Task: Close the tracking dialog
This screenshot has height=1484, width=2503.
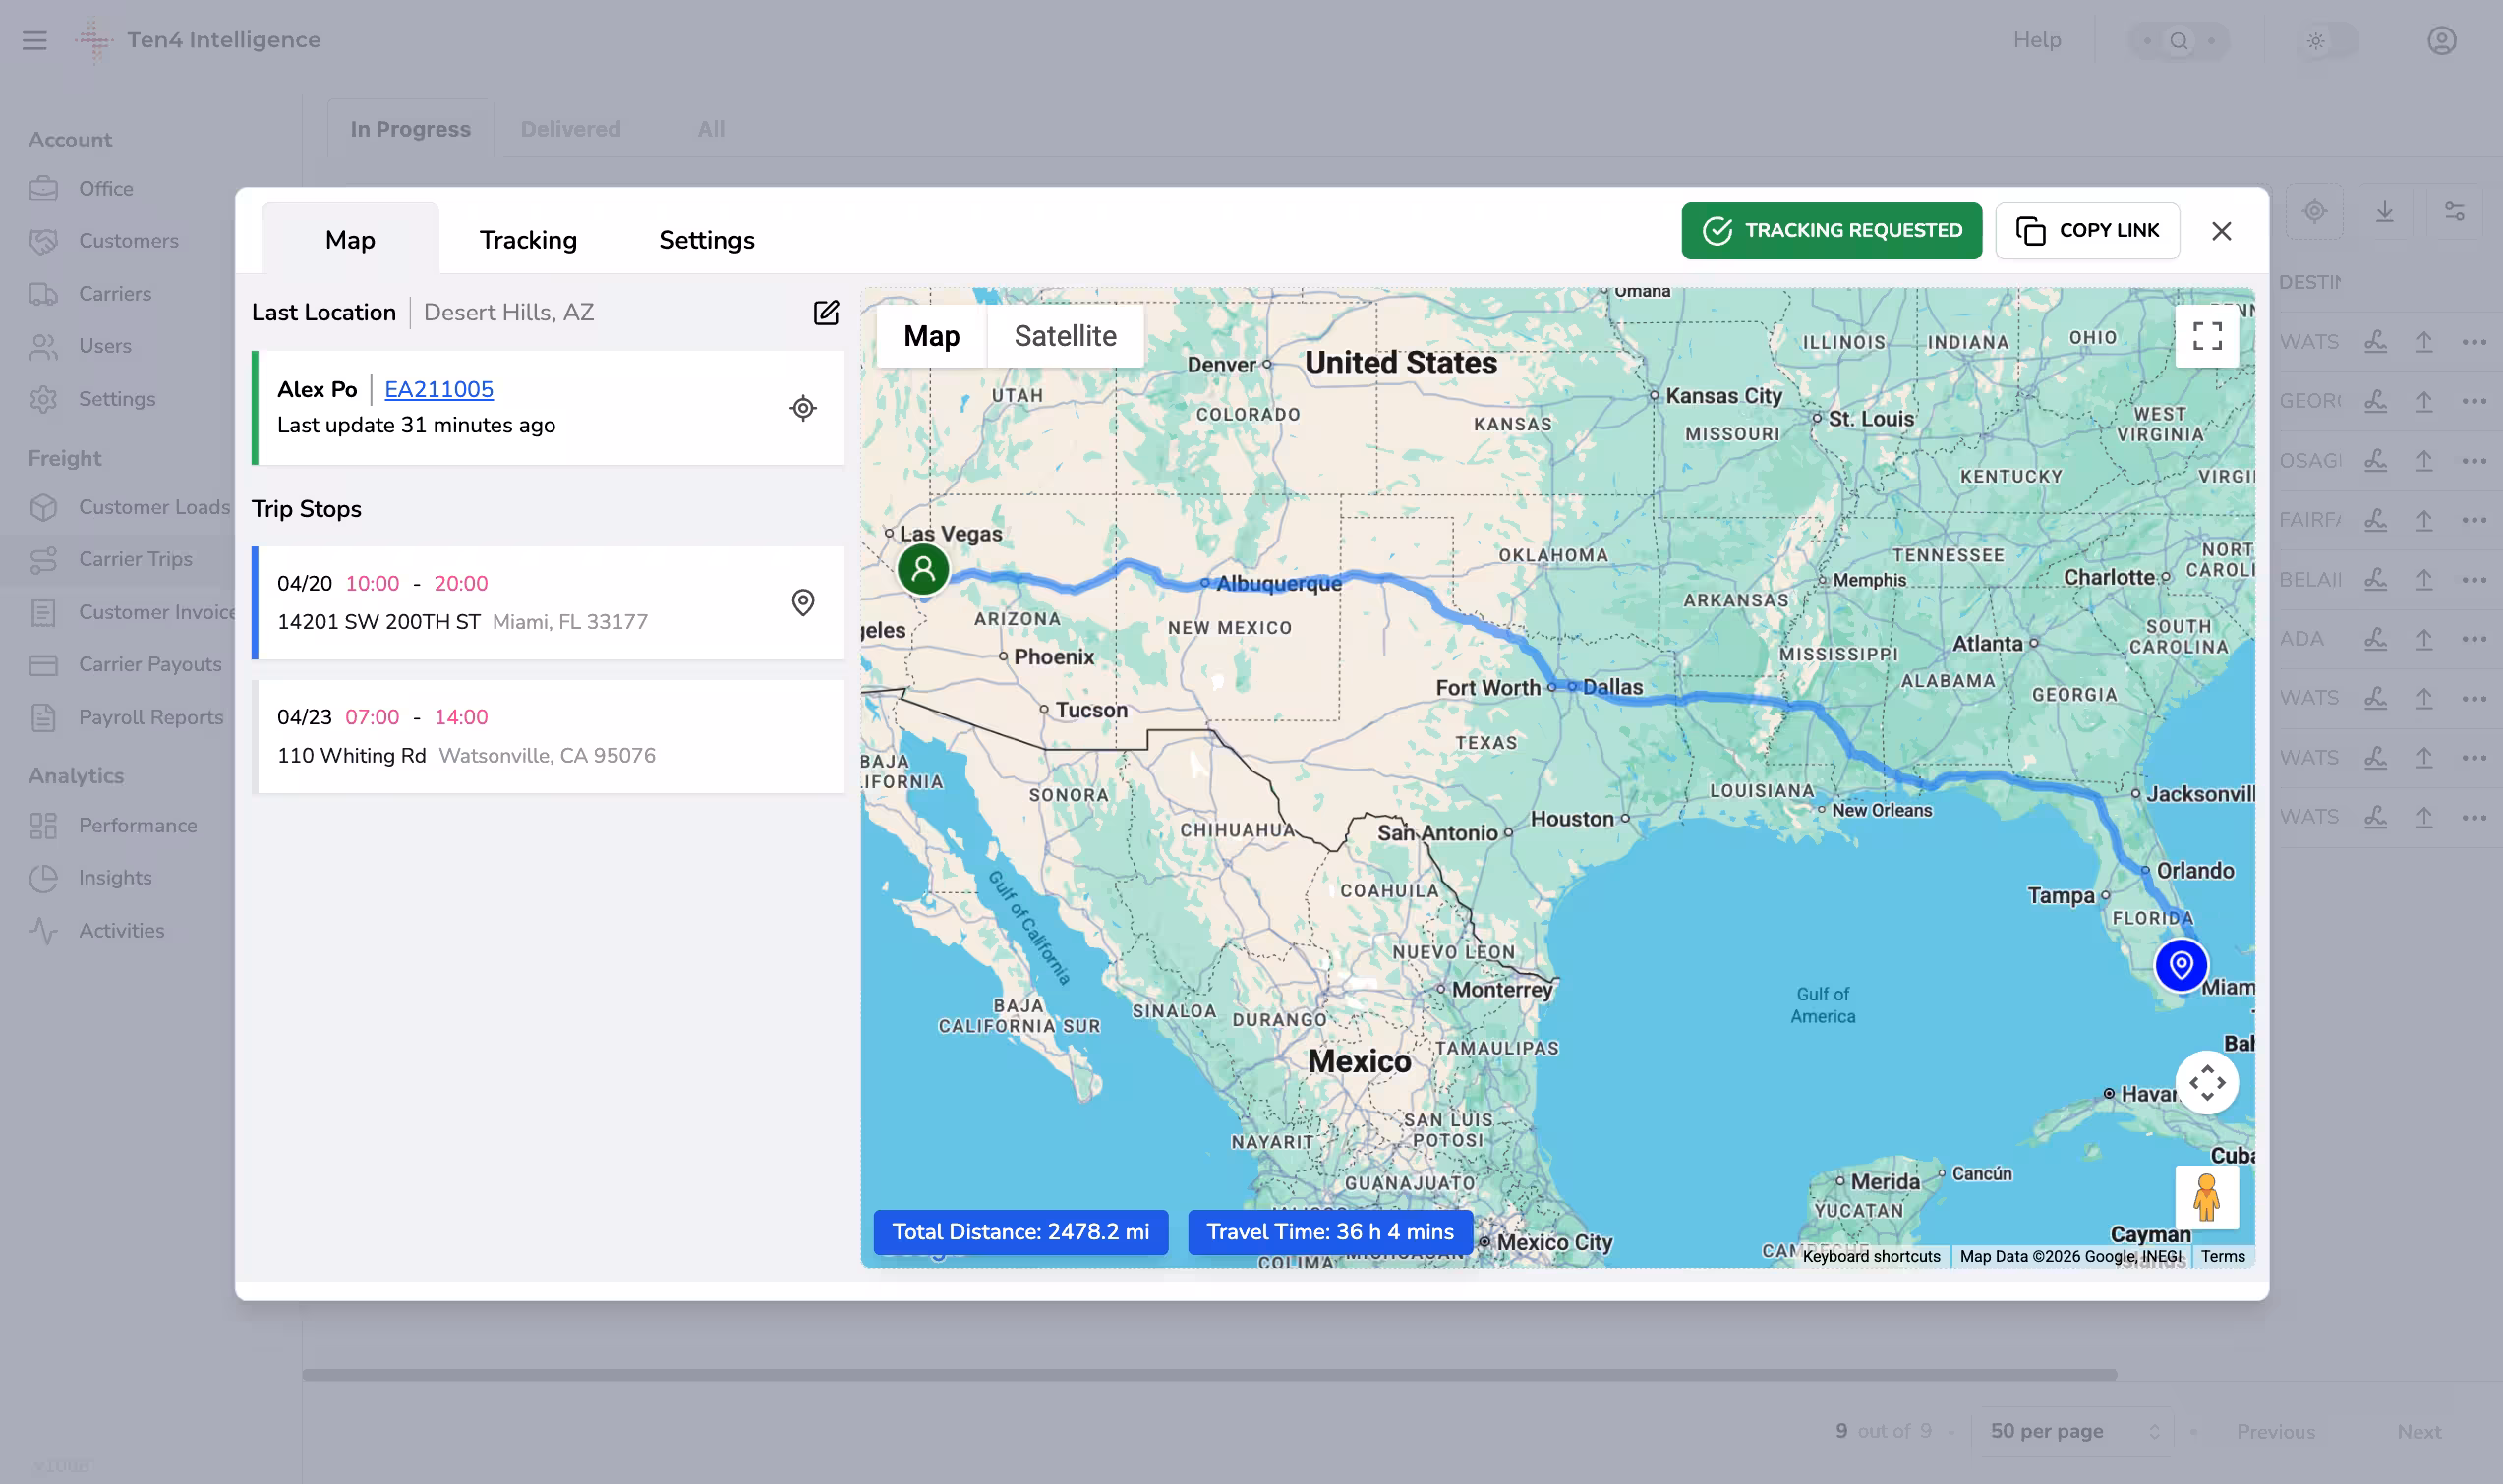Action: [x=2221, y=231]
